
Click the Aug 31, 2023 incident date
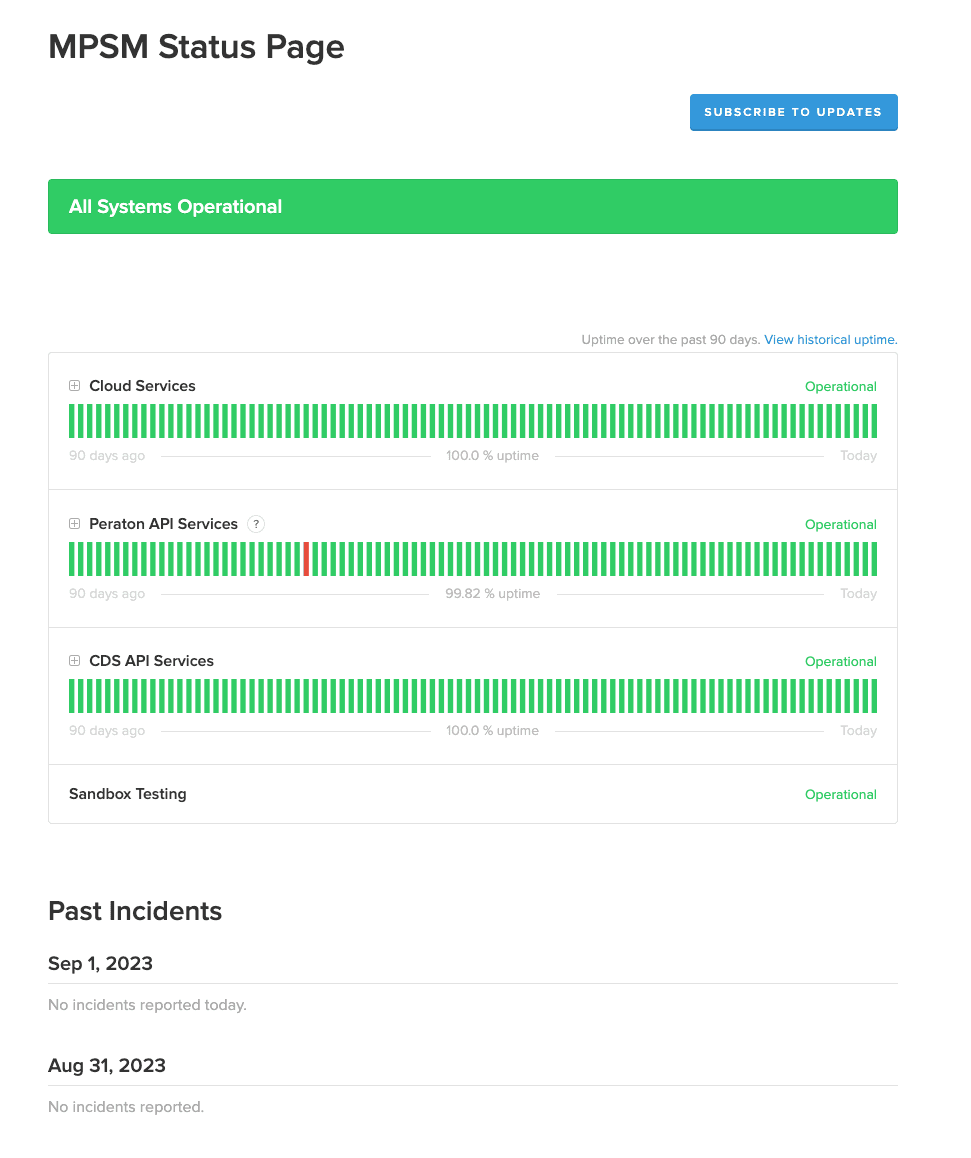107,1066
